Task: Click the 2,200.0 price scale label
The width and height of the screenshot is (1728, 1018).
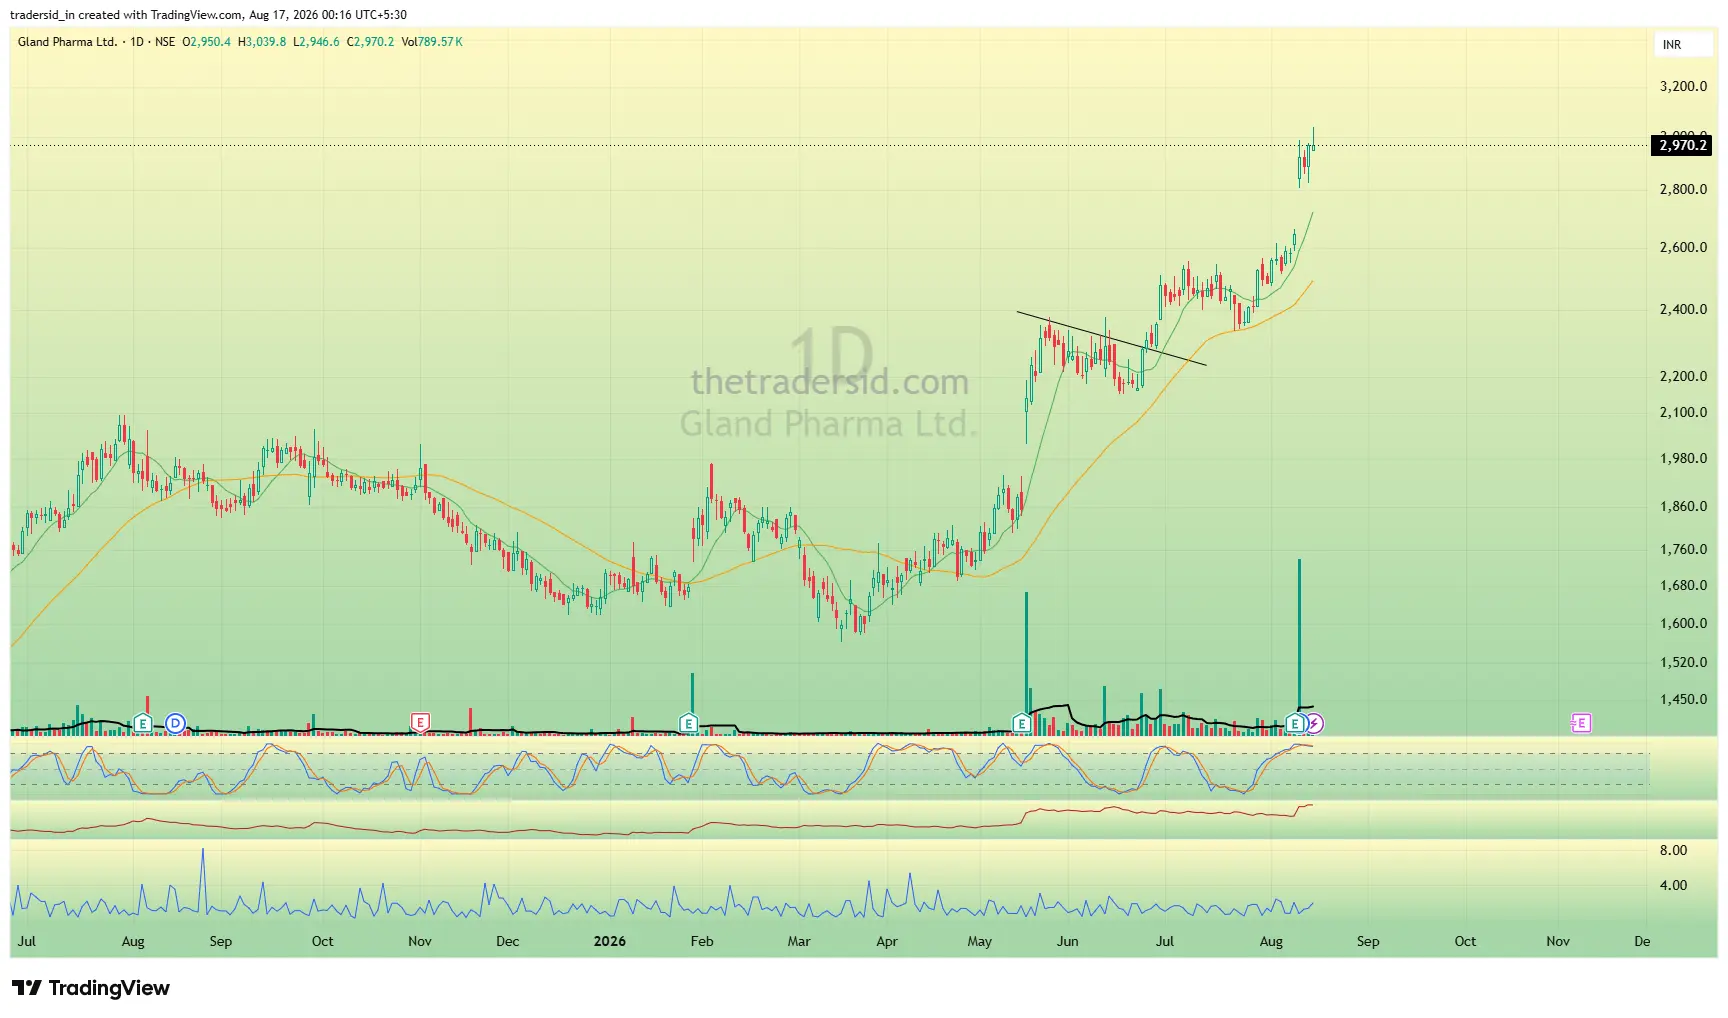Action: coord(1683,376)
